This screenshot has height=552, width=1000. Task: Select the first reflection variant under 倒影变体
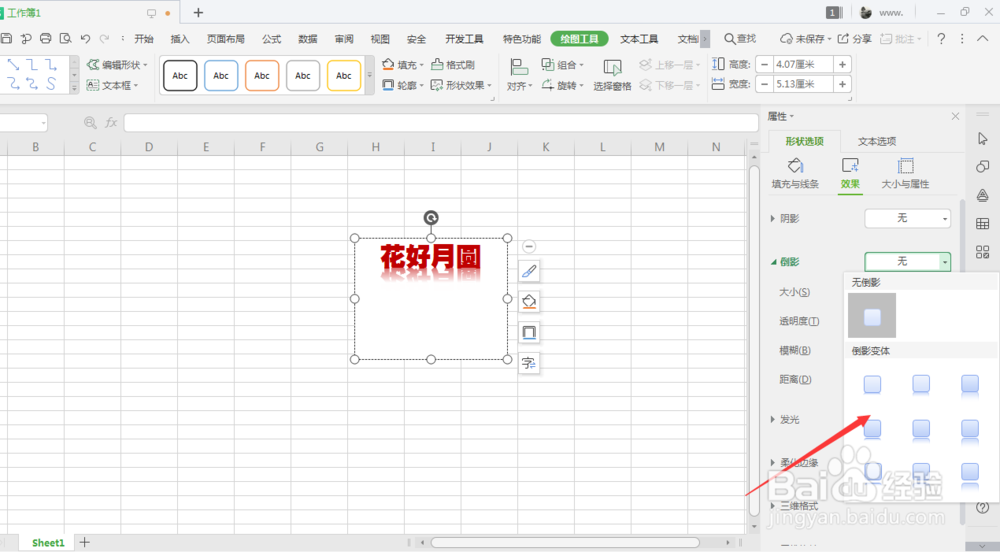[x=872, y=384]
